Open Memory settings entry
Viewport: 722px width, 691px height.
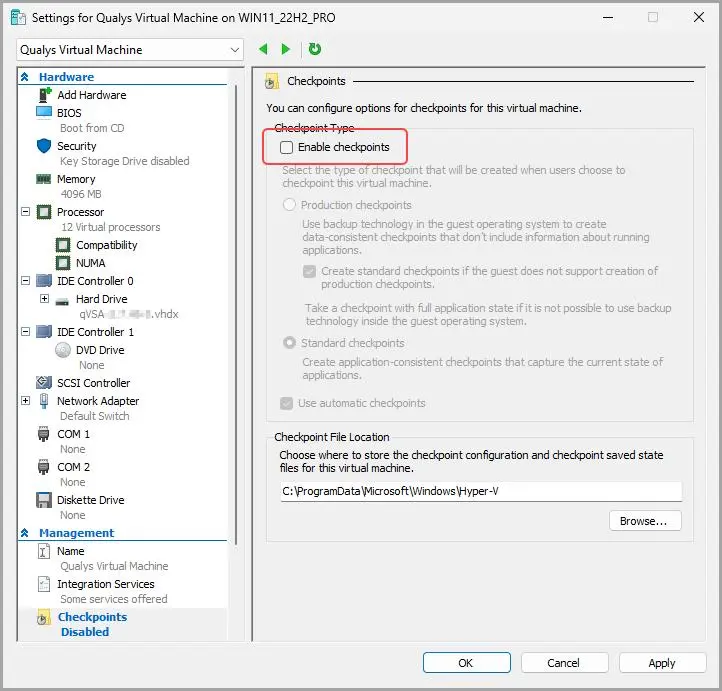click(76, 179)
